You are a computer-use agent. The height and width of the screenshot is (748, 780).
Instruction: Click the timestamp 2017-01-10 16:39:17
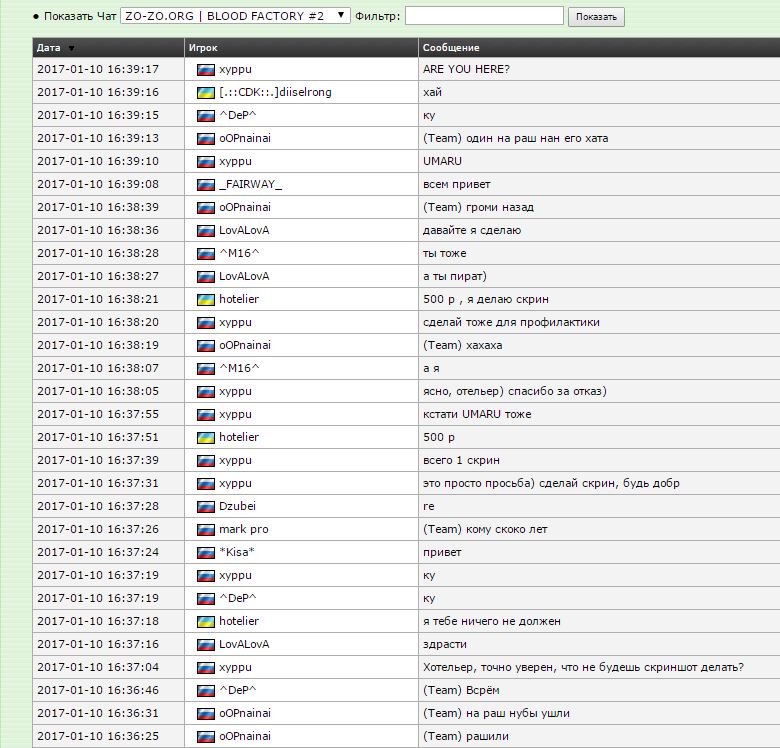(x=98, y=69)
